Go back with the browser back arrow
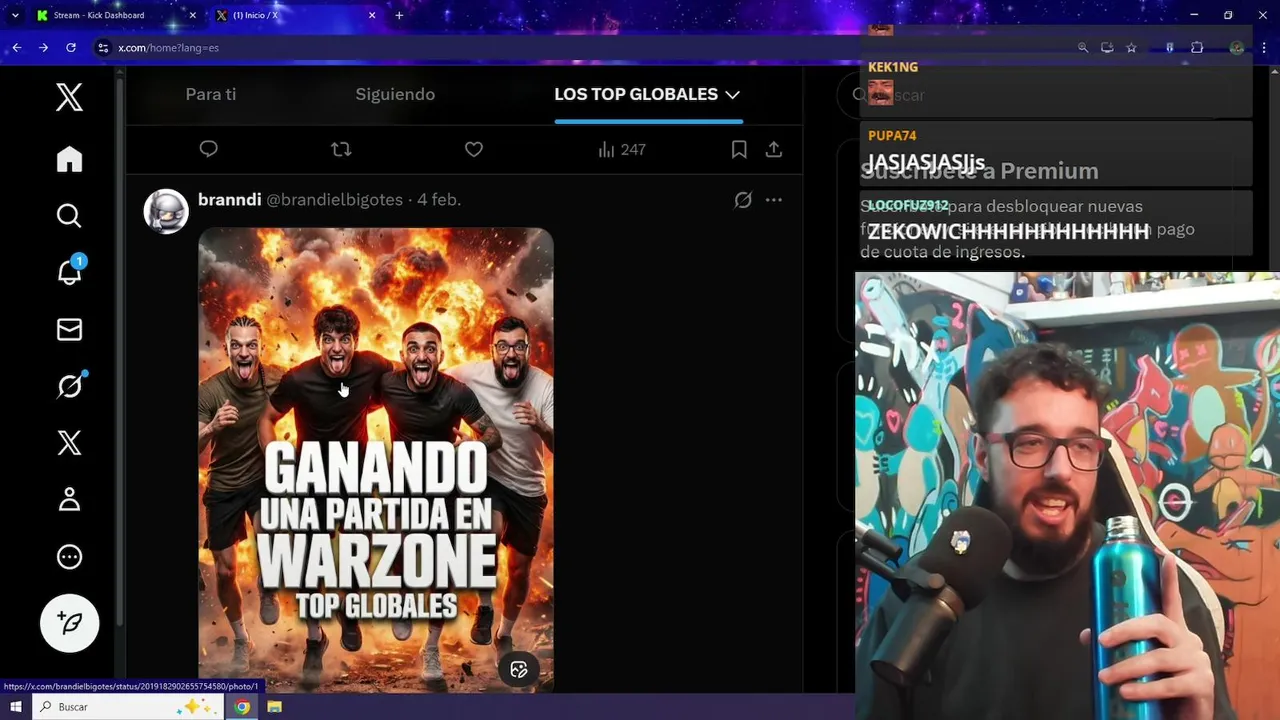Image resolution: width=1280 pixels, height=720 pixels. click(16, 47)
